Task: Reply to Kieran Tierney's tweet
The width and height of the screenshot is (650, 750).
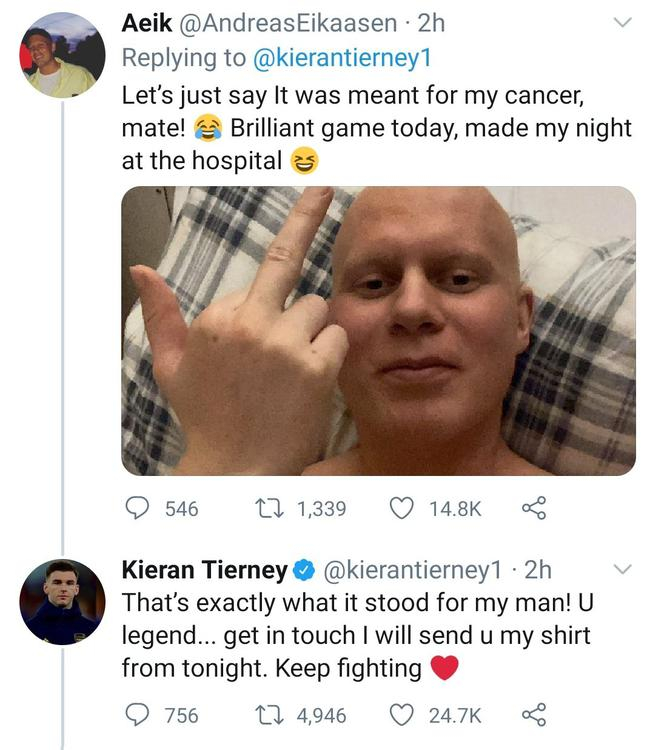Action: click(137, 715)
